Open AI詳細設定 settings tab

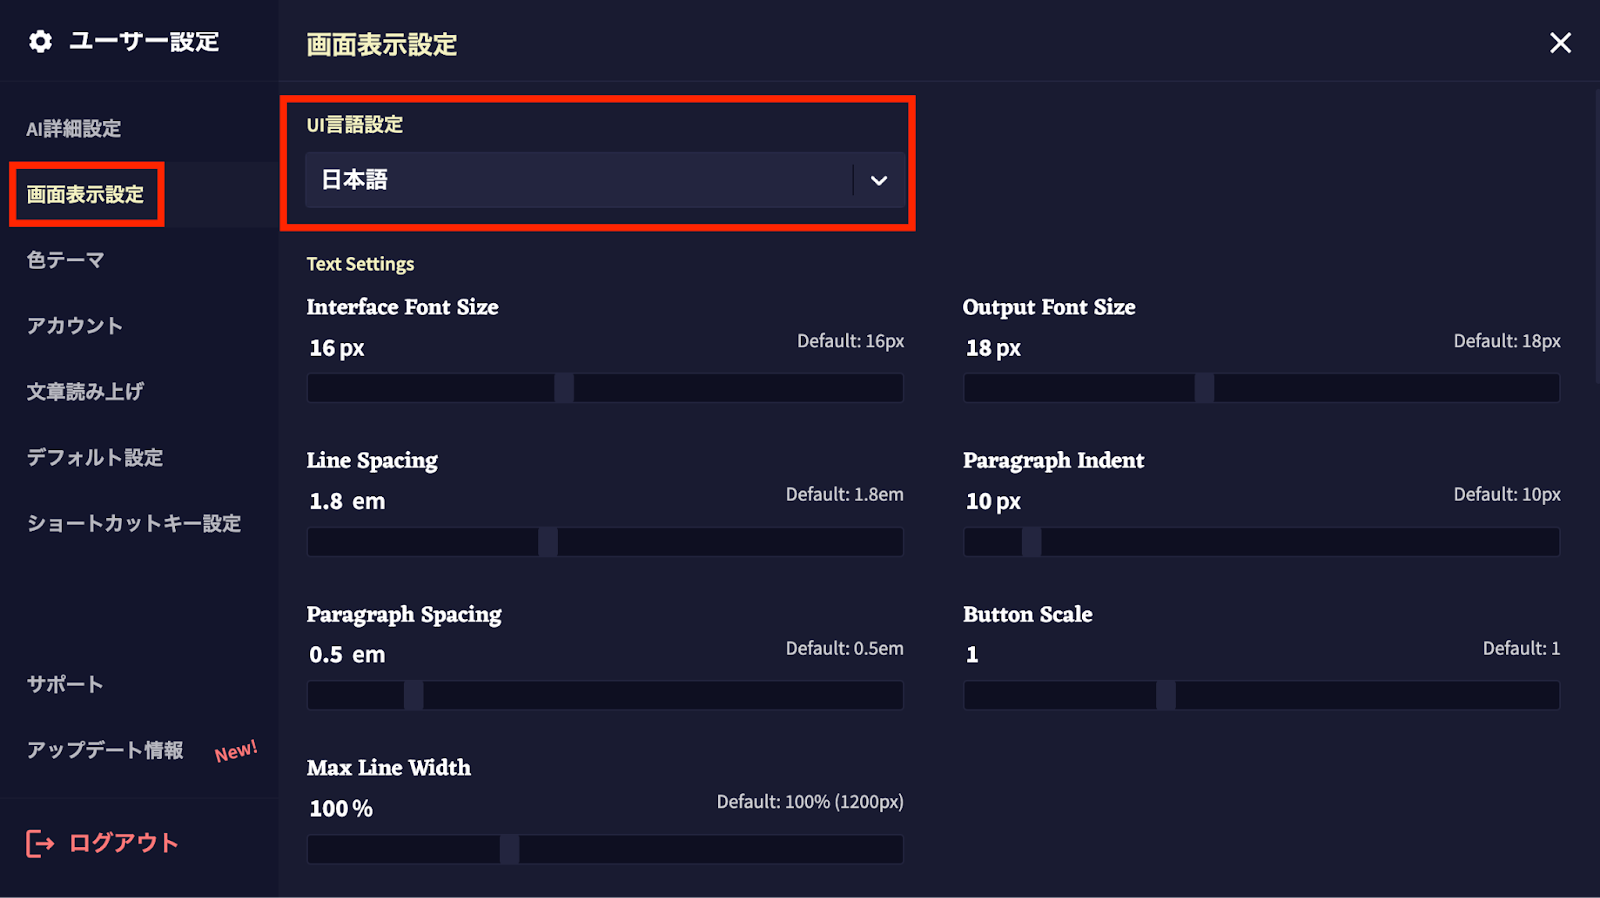point(74,129)
